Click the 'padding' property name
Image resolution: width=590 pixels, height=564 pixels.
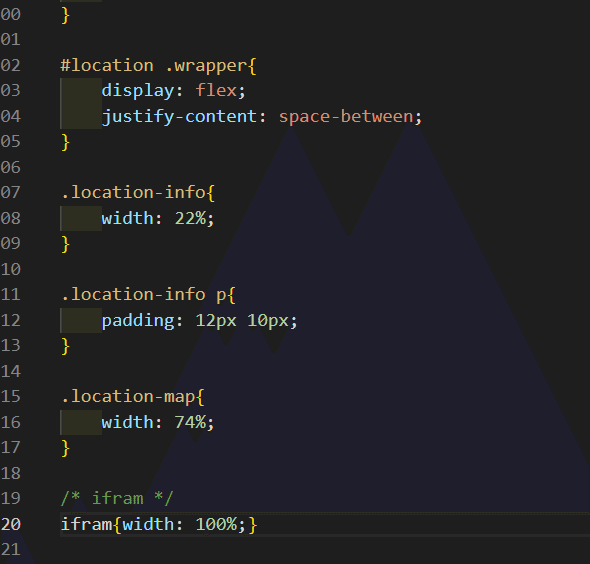click(138, 321)
